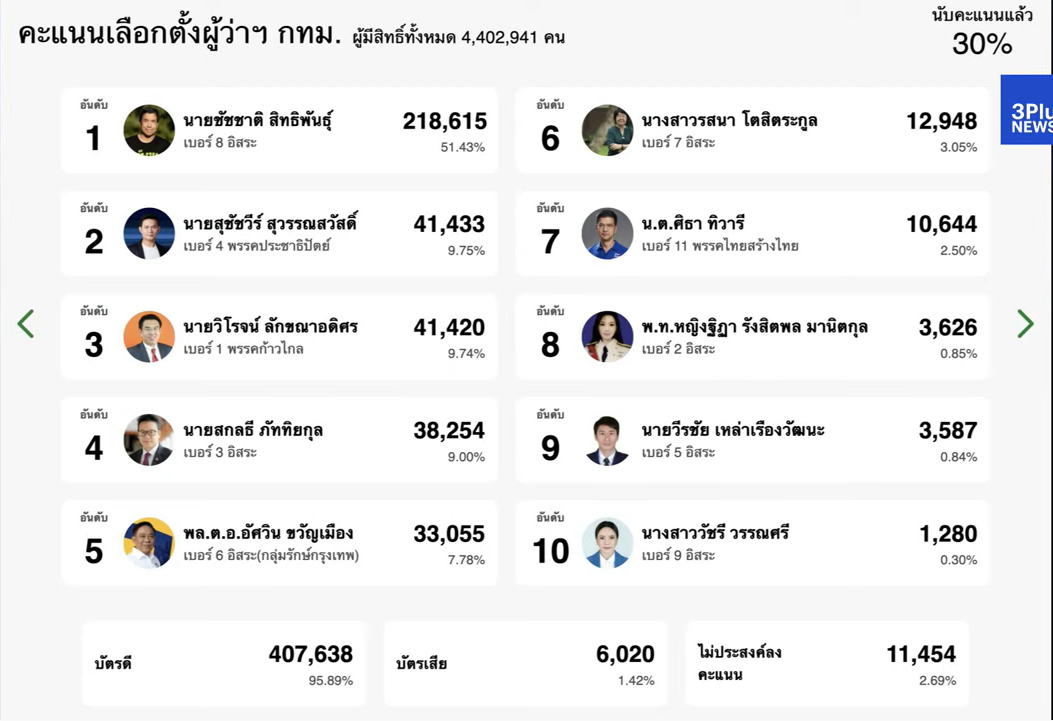Viewport: 1053px width, 721px height.
Task: Open rank 8 candidate's portrait
Action: pos(607,337)
